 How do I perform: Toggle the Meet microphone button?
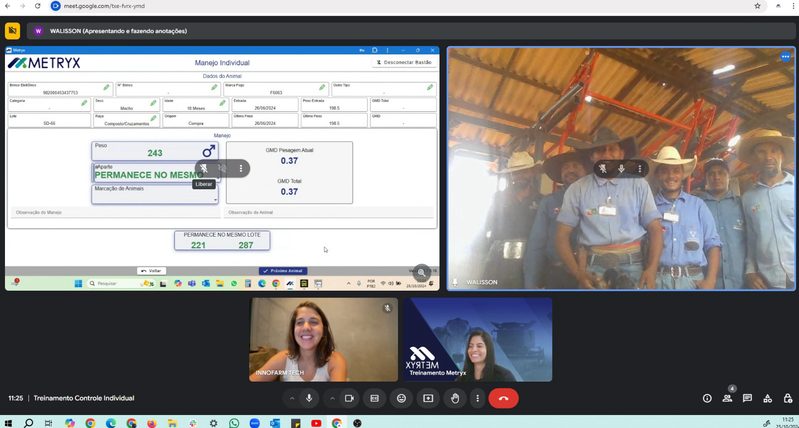pyautogui.click(x=309, y=398)
